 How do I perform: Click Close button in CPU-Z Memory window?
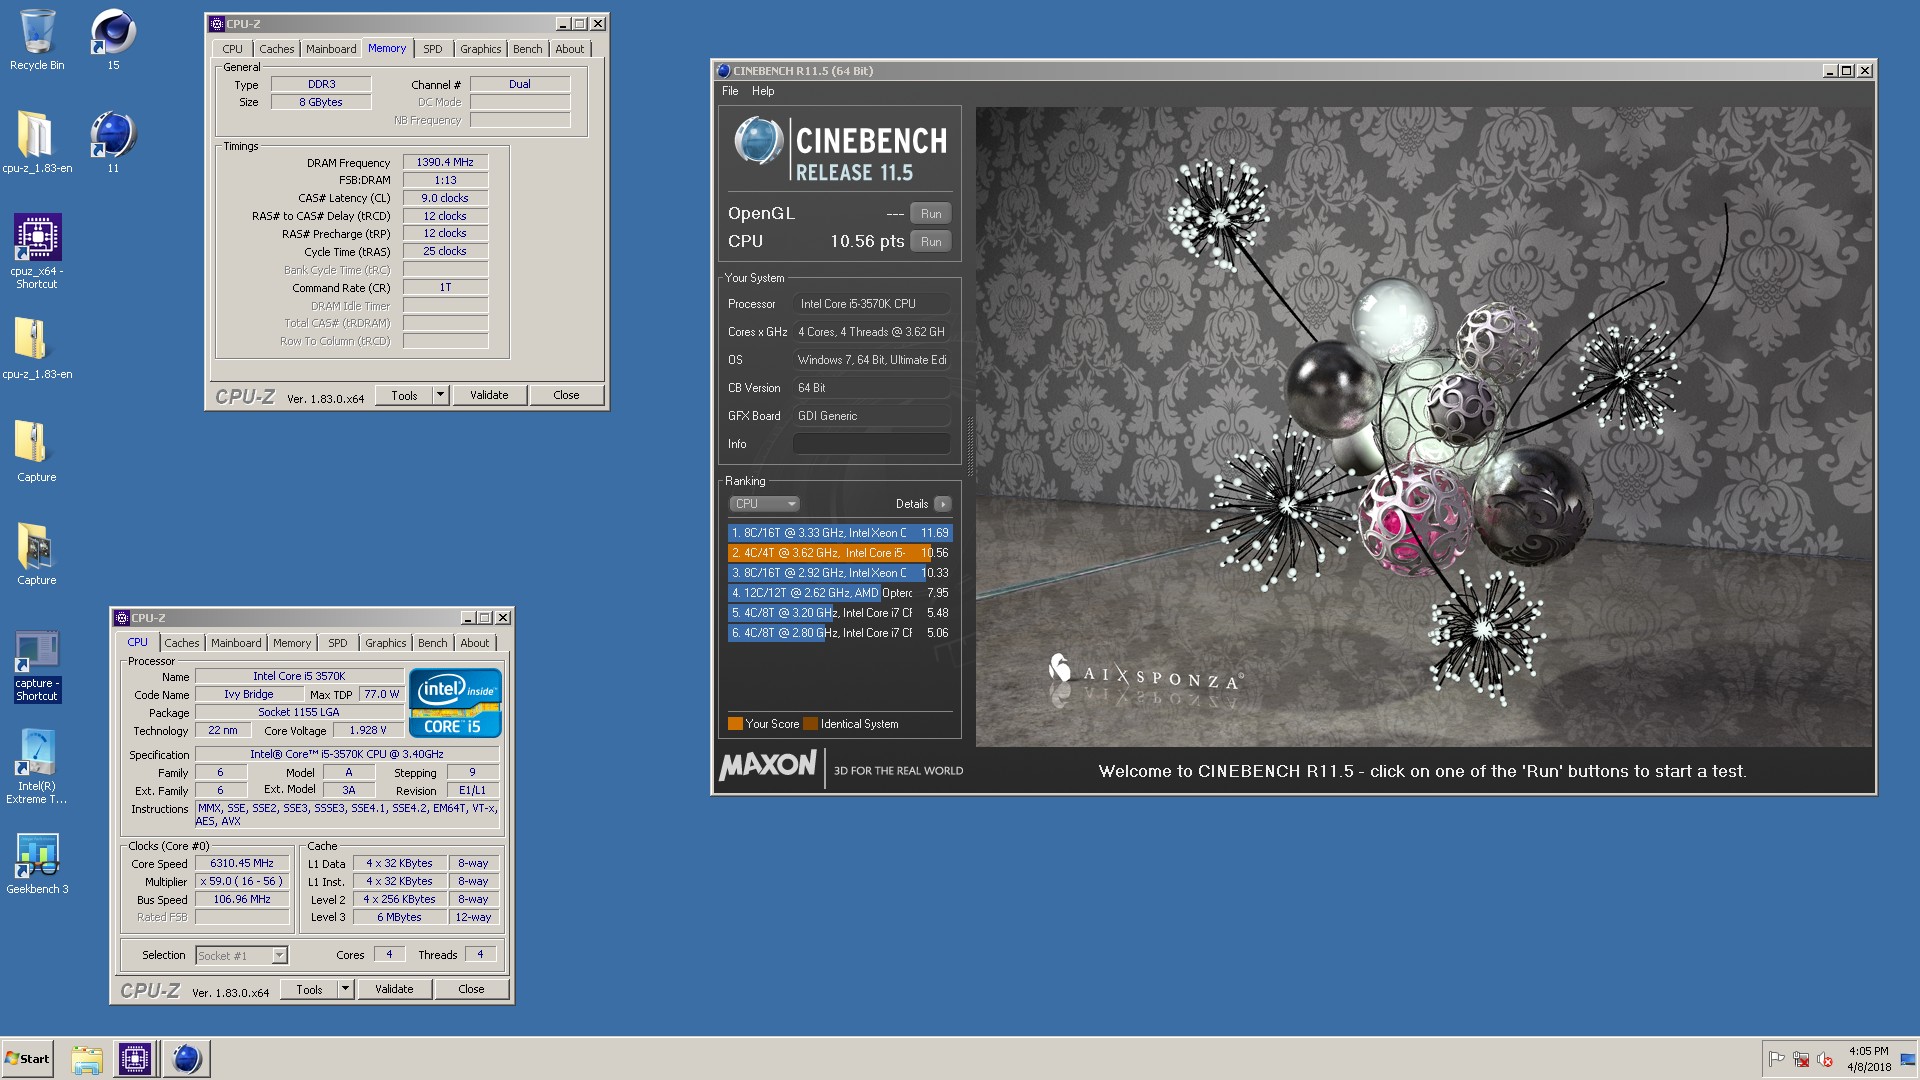[566, 395]
